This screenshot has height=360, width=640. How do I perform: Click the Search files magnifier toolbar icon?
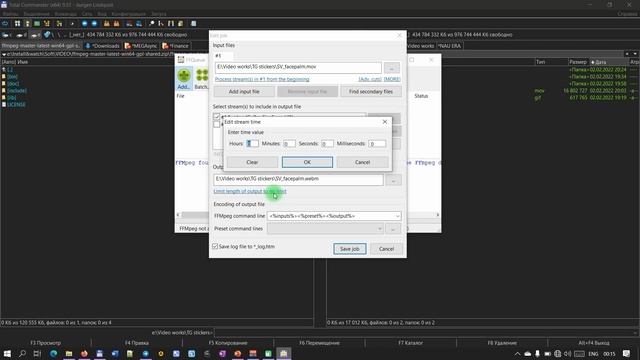[151, 24]
